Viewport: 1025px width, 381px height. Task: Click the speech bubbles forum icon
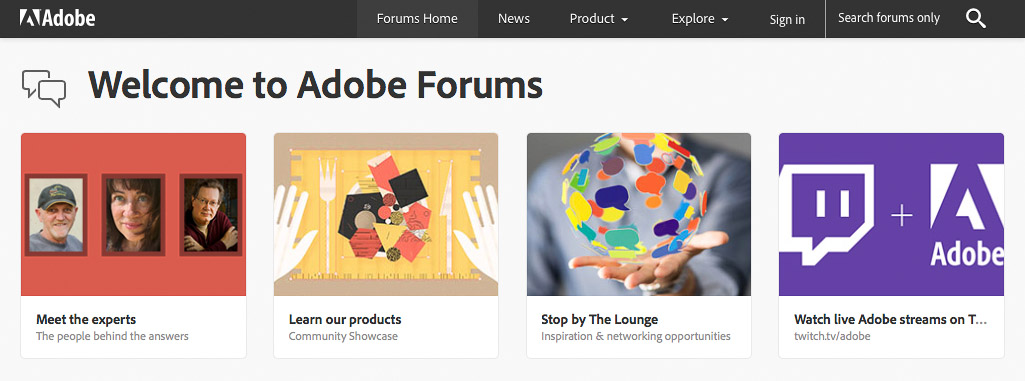44,88
